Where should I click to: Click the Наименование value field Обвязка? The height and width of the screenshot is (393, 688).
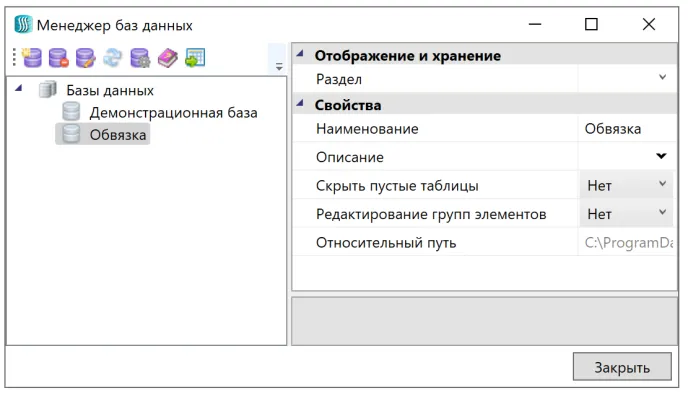[x=627, y=129]
